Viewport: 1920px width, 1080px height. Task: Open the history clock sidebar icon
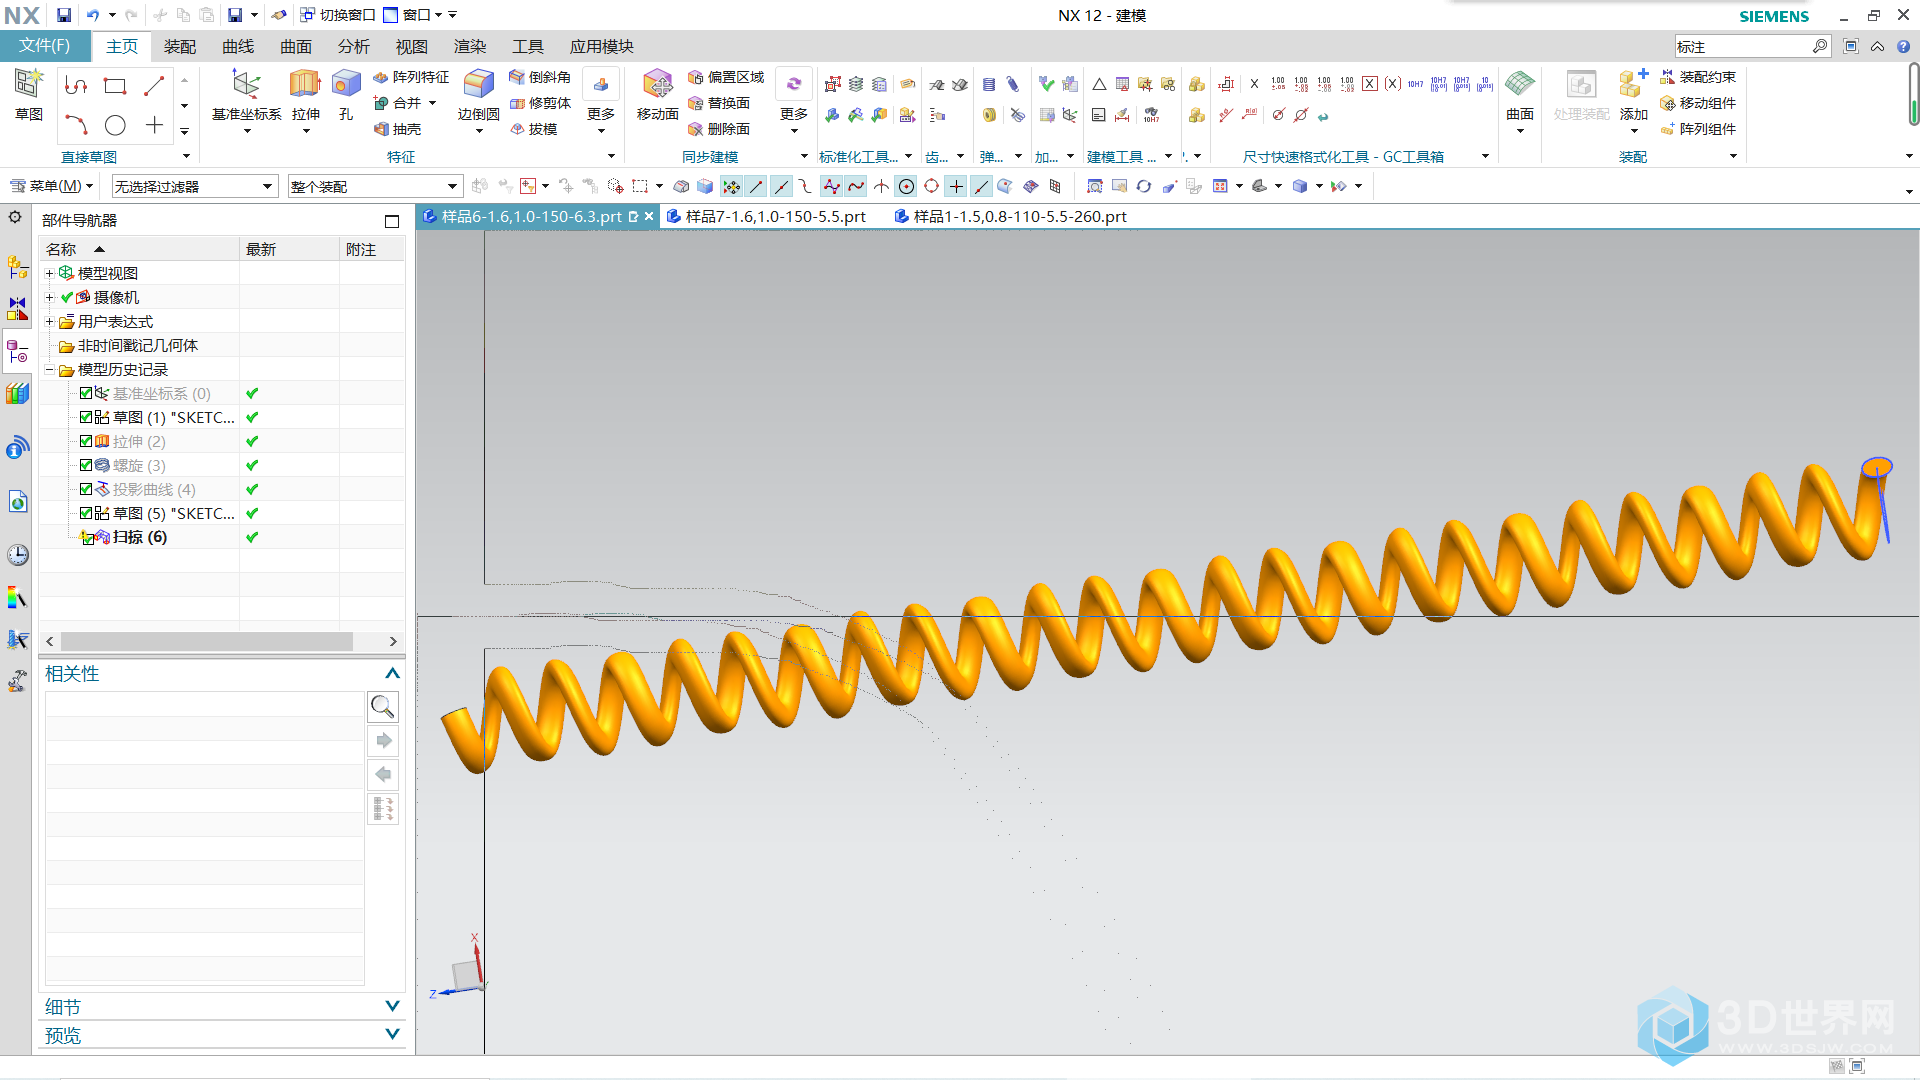[17, 554]
